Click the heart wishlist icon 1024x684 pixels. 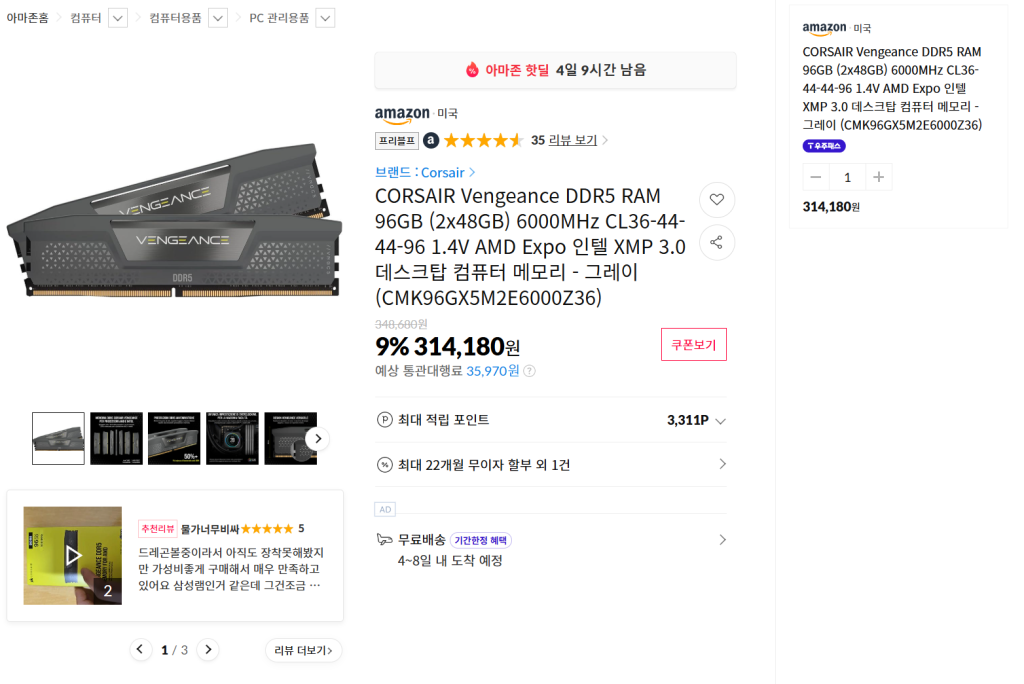[717, 200]
